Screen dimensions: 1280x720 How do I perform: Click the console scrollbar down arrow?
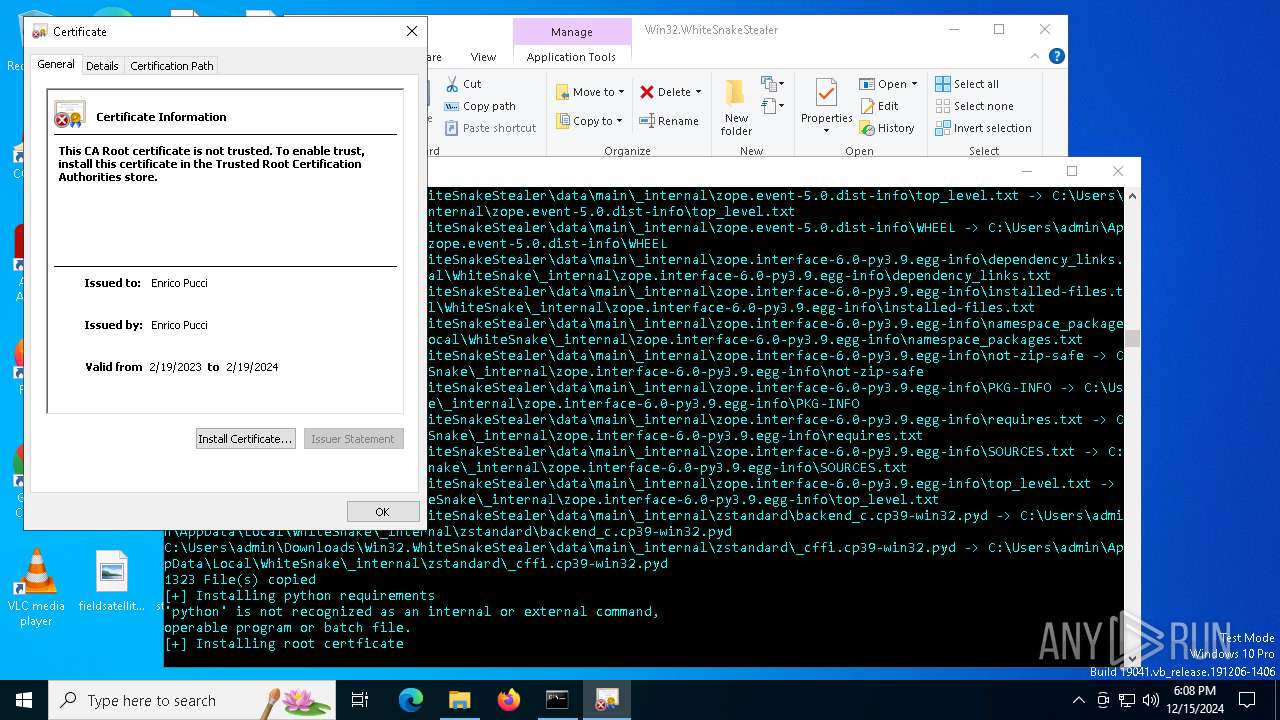[x=1133, y=658]
